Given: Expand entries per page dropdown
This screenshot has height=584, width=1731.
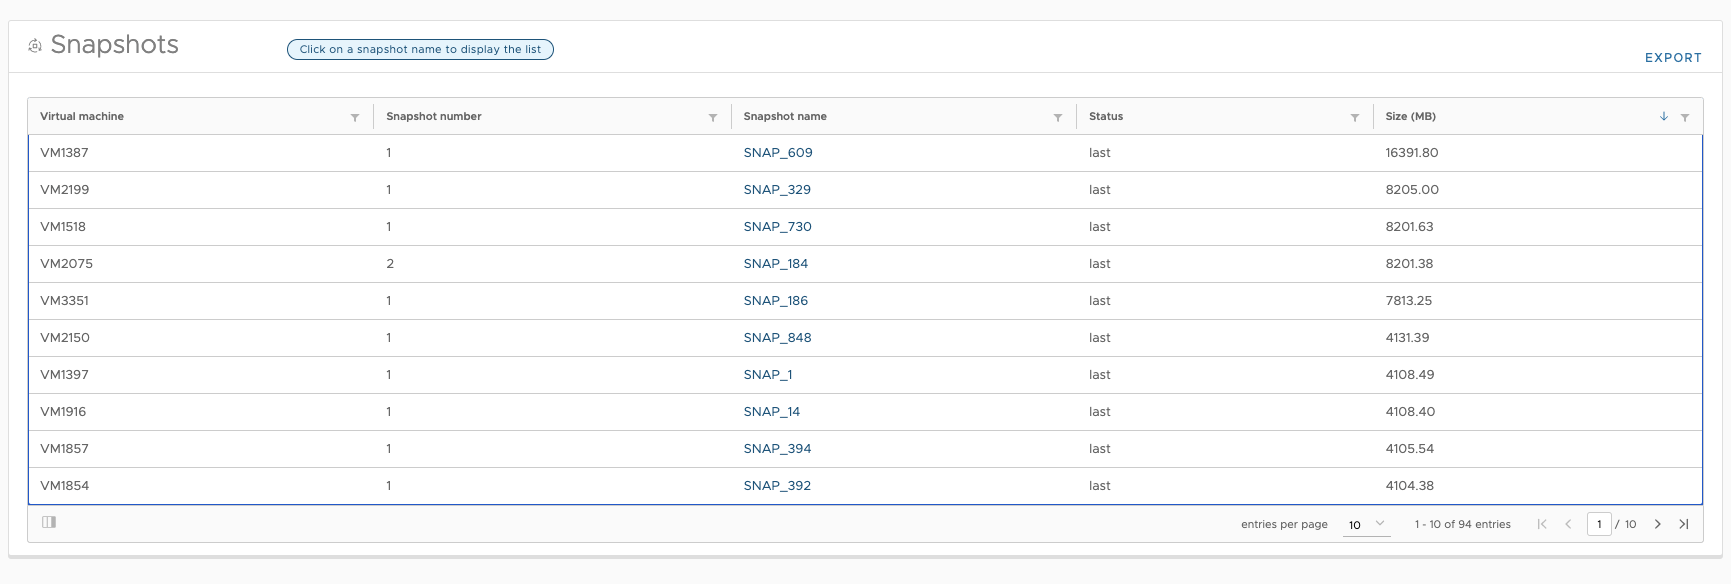Looking at the screenshot, I should [1366, 524].
